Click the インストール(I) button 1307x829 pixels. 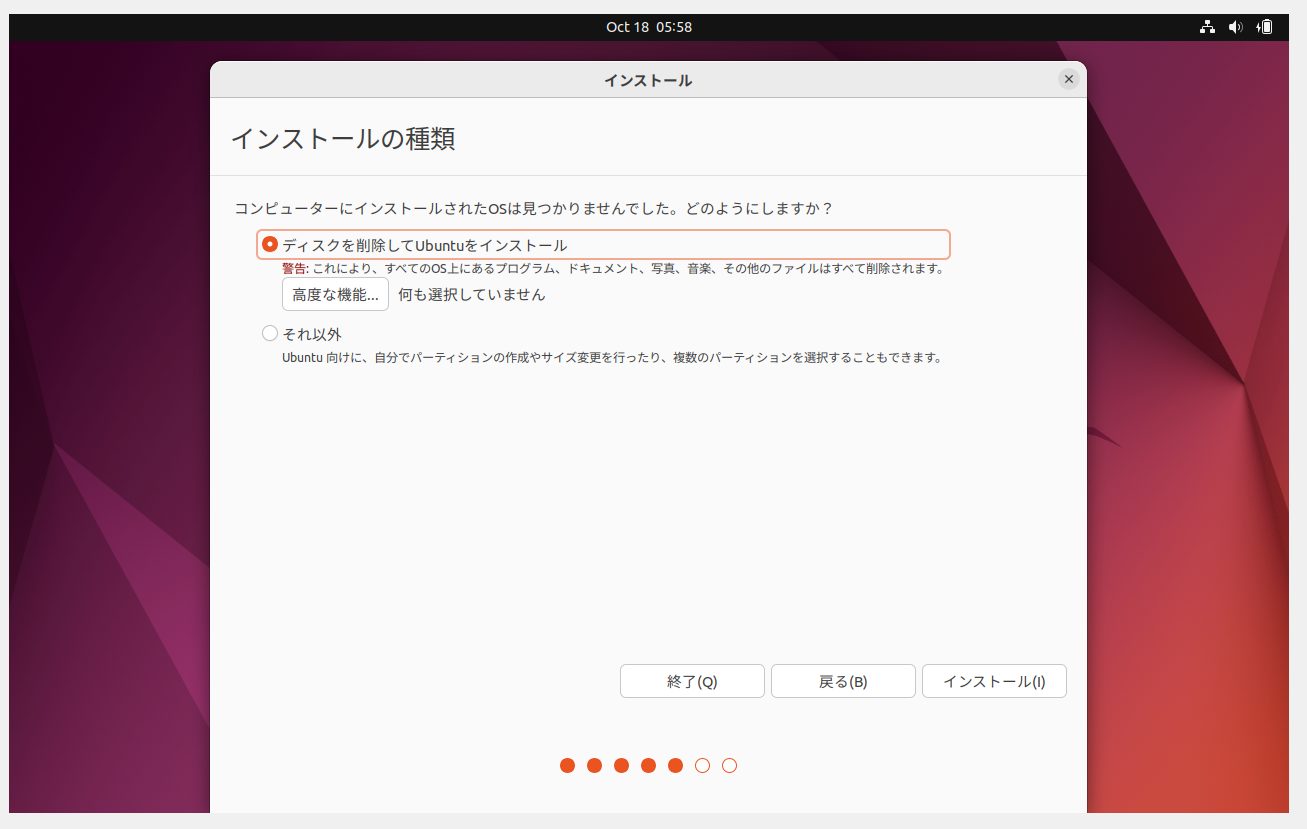994,681
